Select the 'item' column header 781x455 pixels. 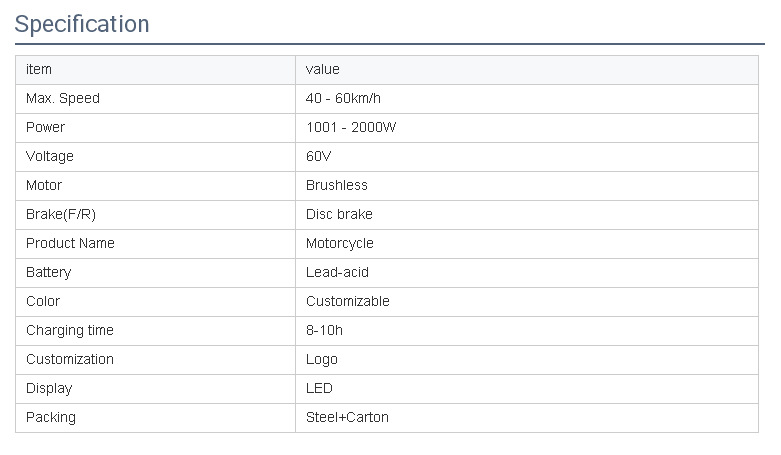click(39, 69)
